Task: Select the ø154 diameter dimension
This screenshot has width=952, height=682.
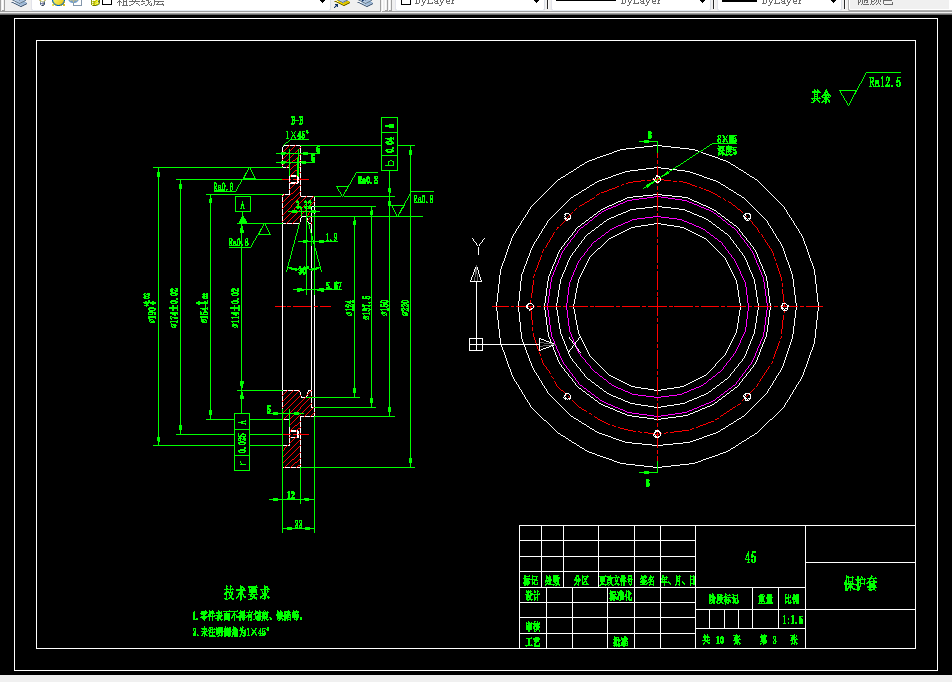Action: (205, 307)
